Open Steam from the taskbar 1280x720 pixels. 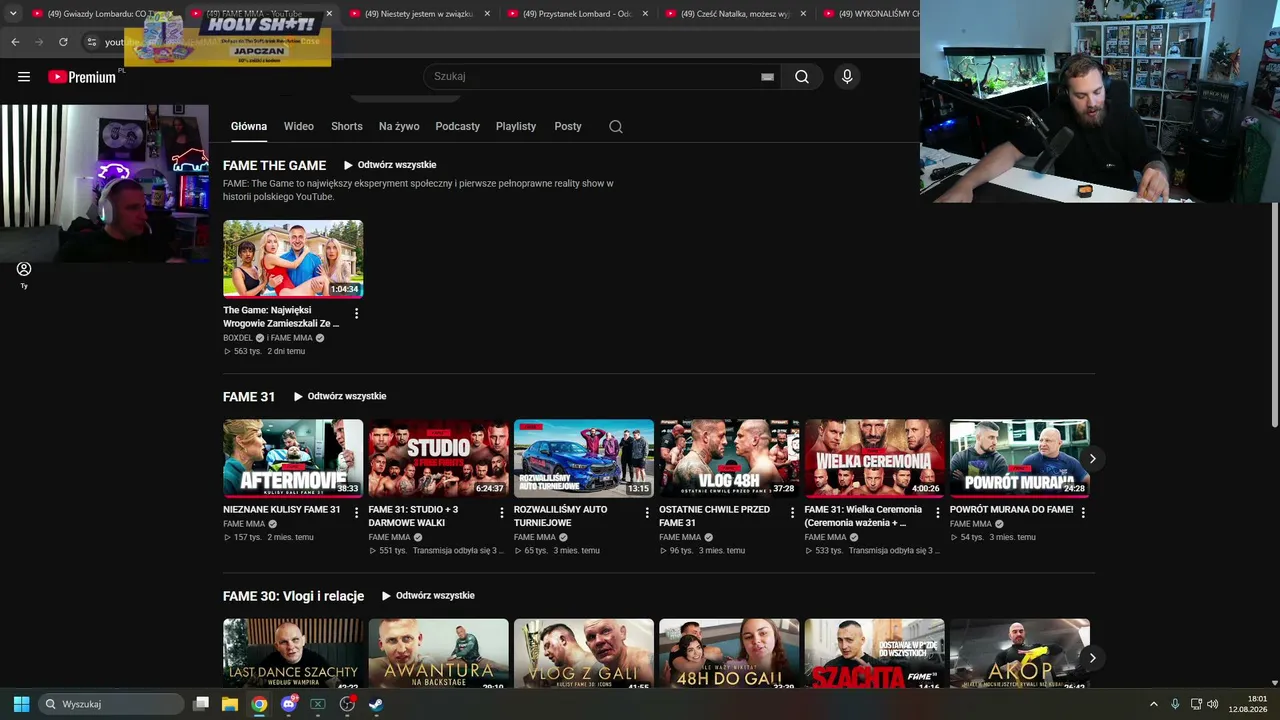376,704
